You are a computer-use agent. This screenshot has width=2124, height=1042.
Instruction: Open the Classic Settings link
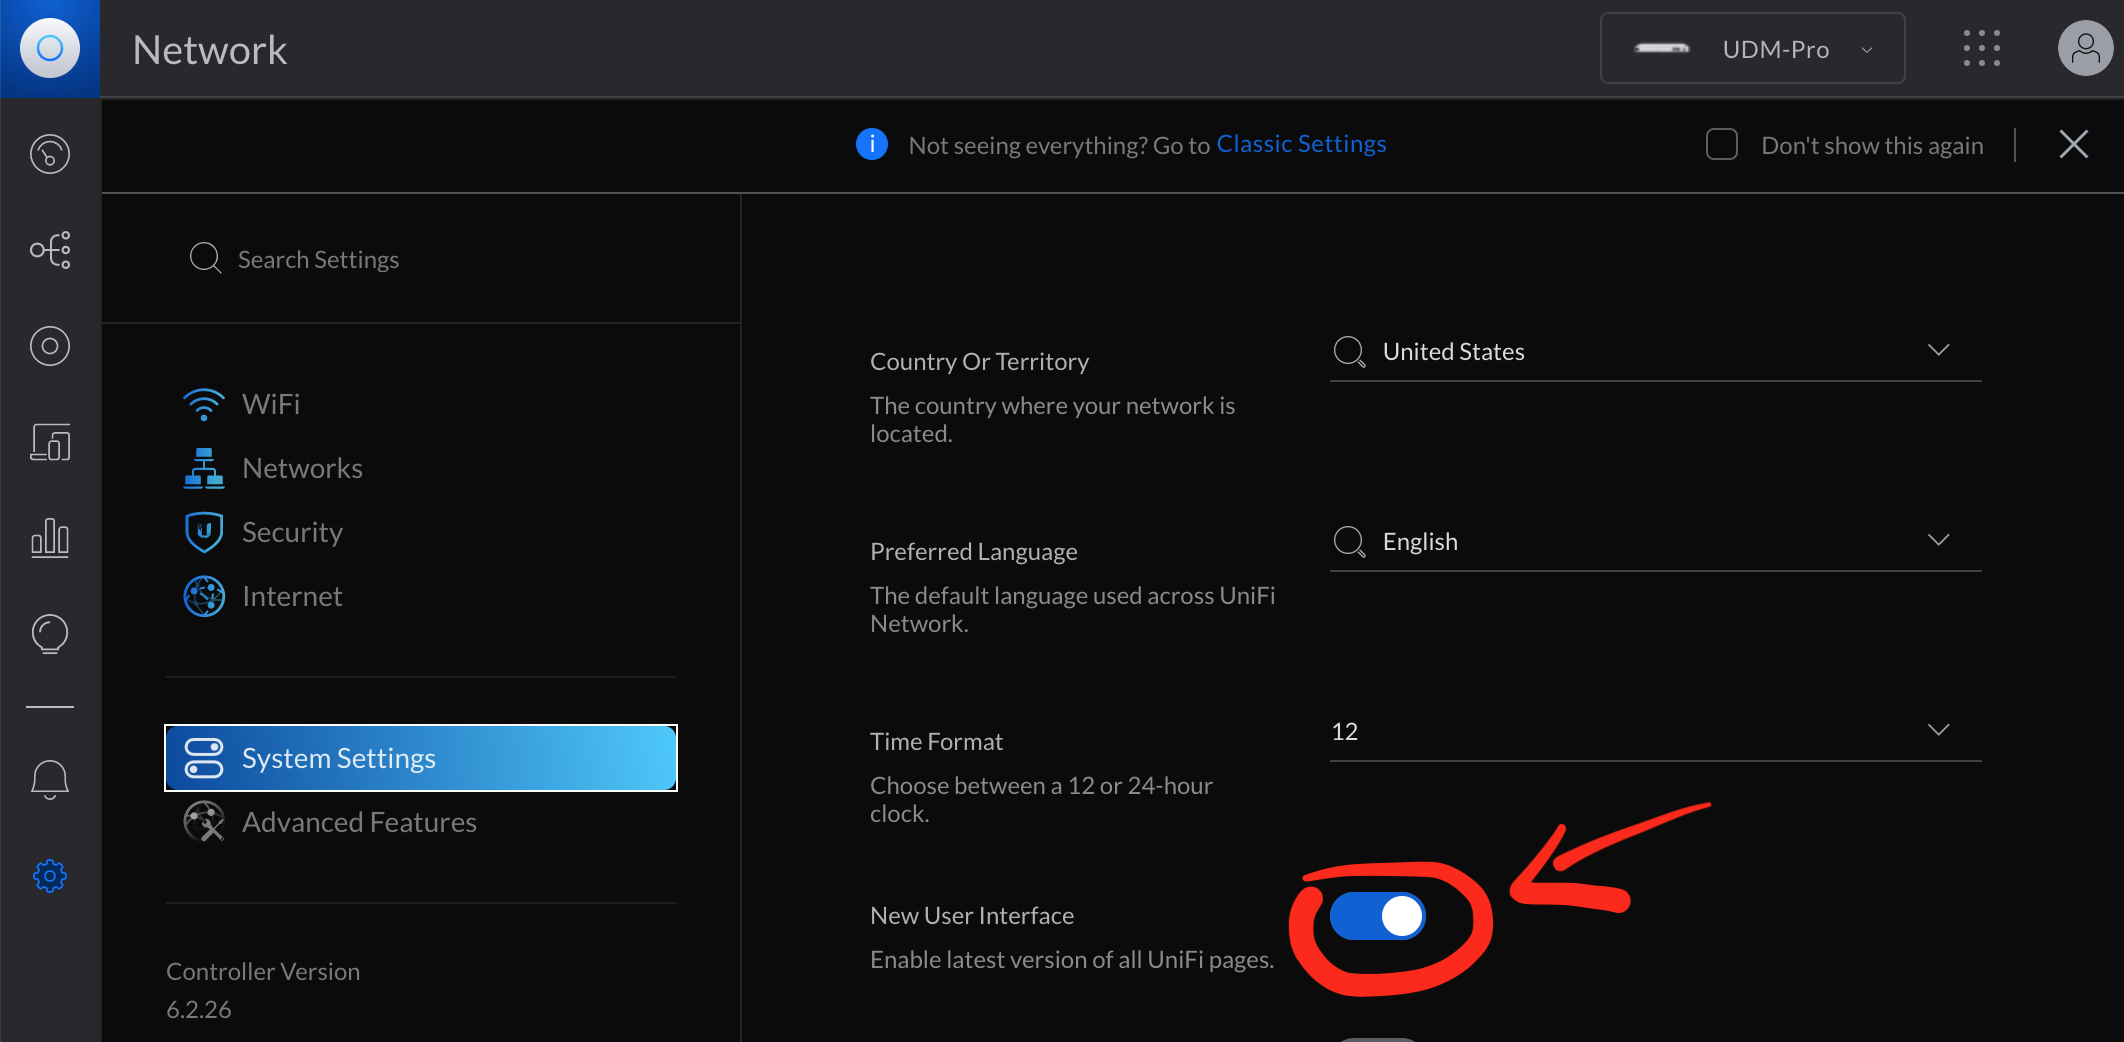click(1301, 144)
